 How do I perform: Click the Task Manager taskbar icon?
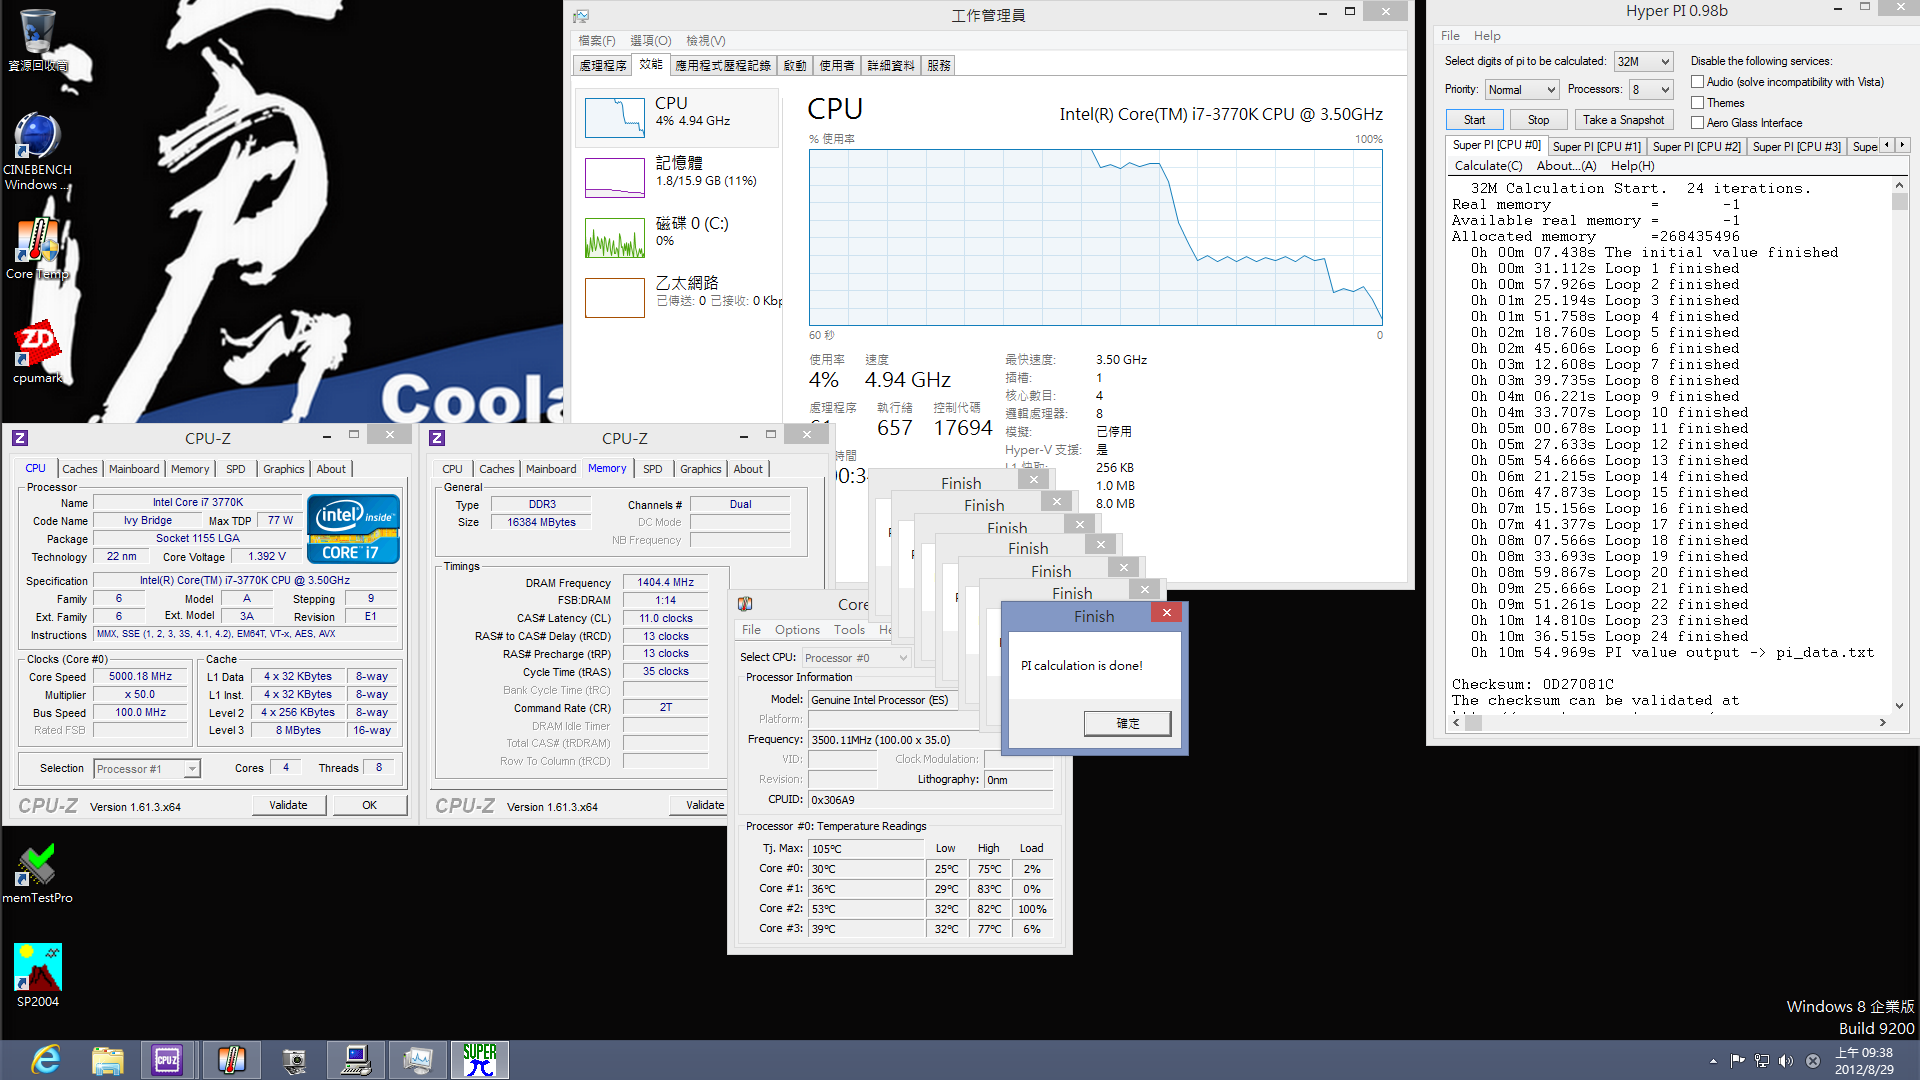417,1060
